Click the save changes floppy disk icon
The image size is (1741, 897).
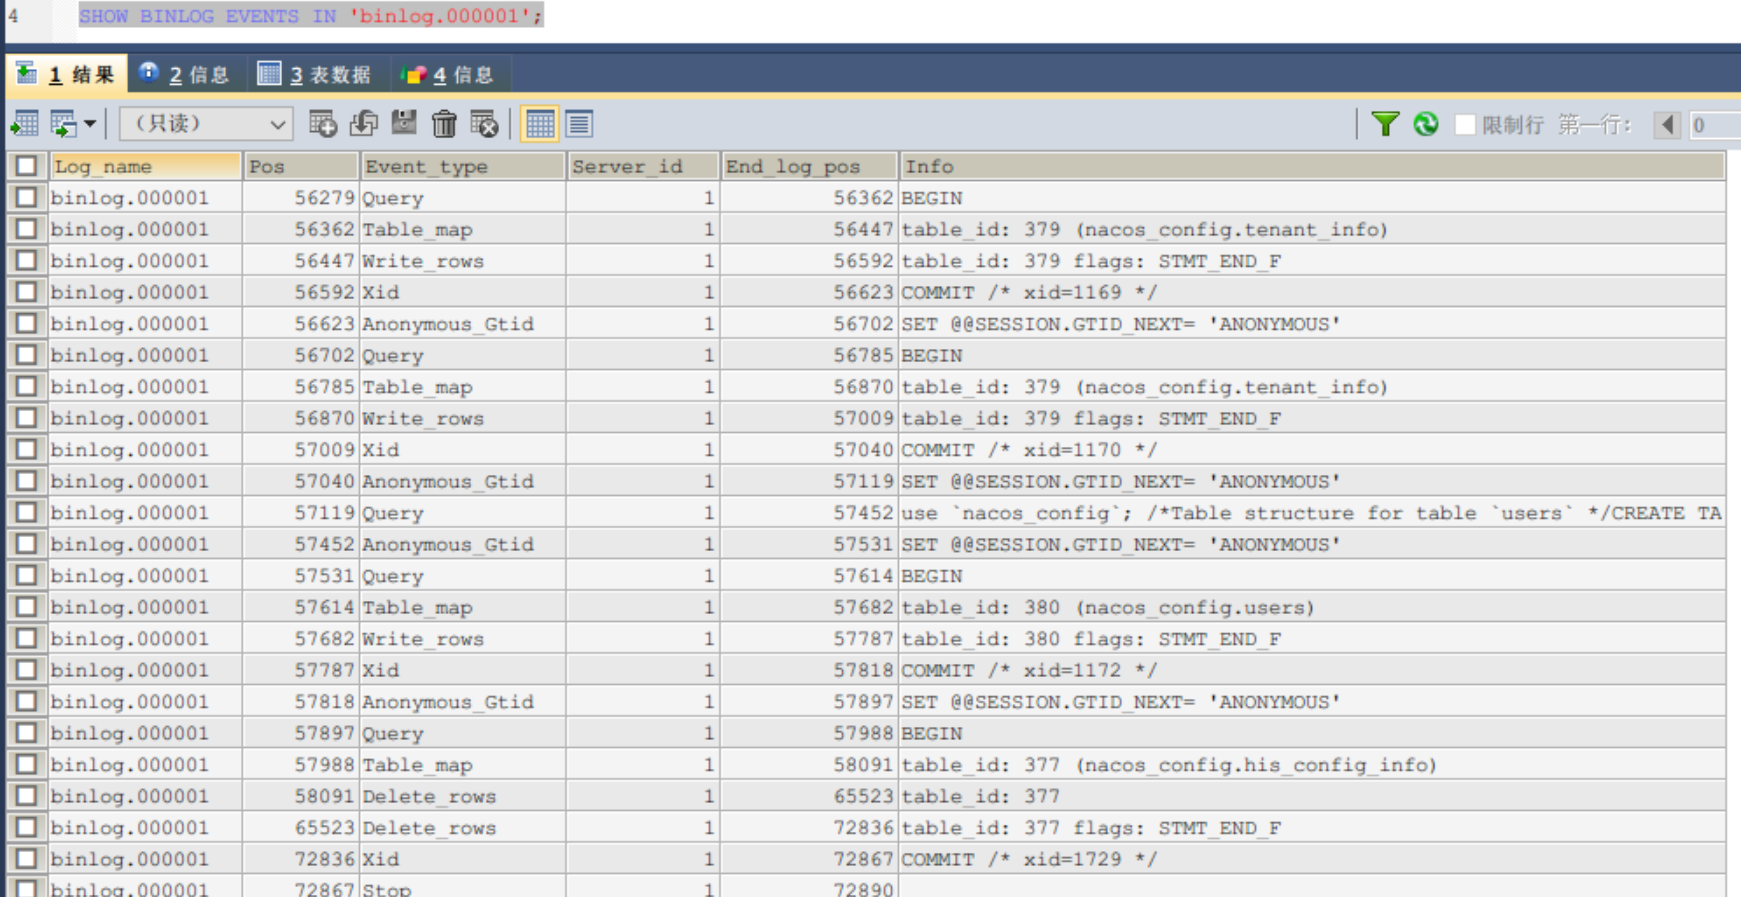(404, 124)
